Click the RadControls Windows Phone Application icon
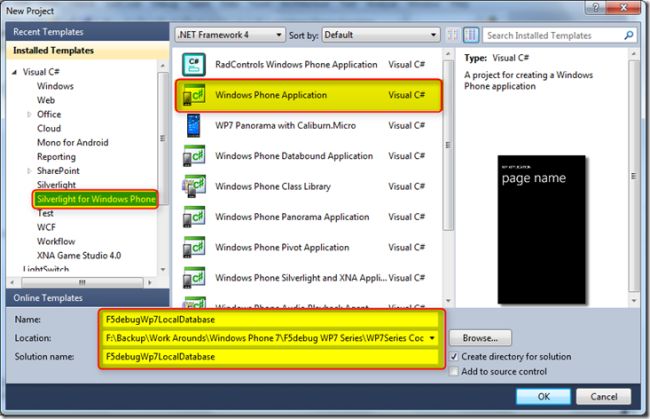This screenshot has height=419, width=650. (x=194, y=65)
